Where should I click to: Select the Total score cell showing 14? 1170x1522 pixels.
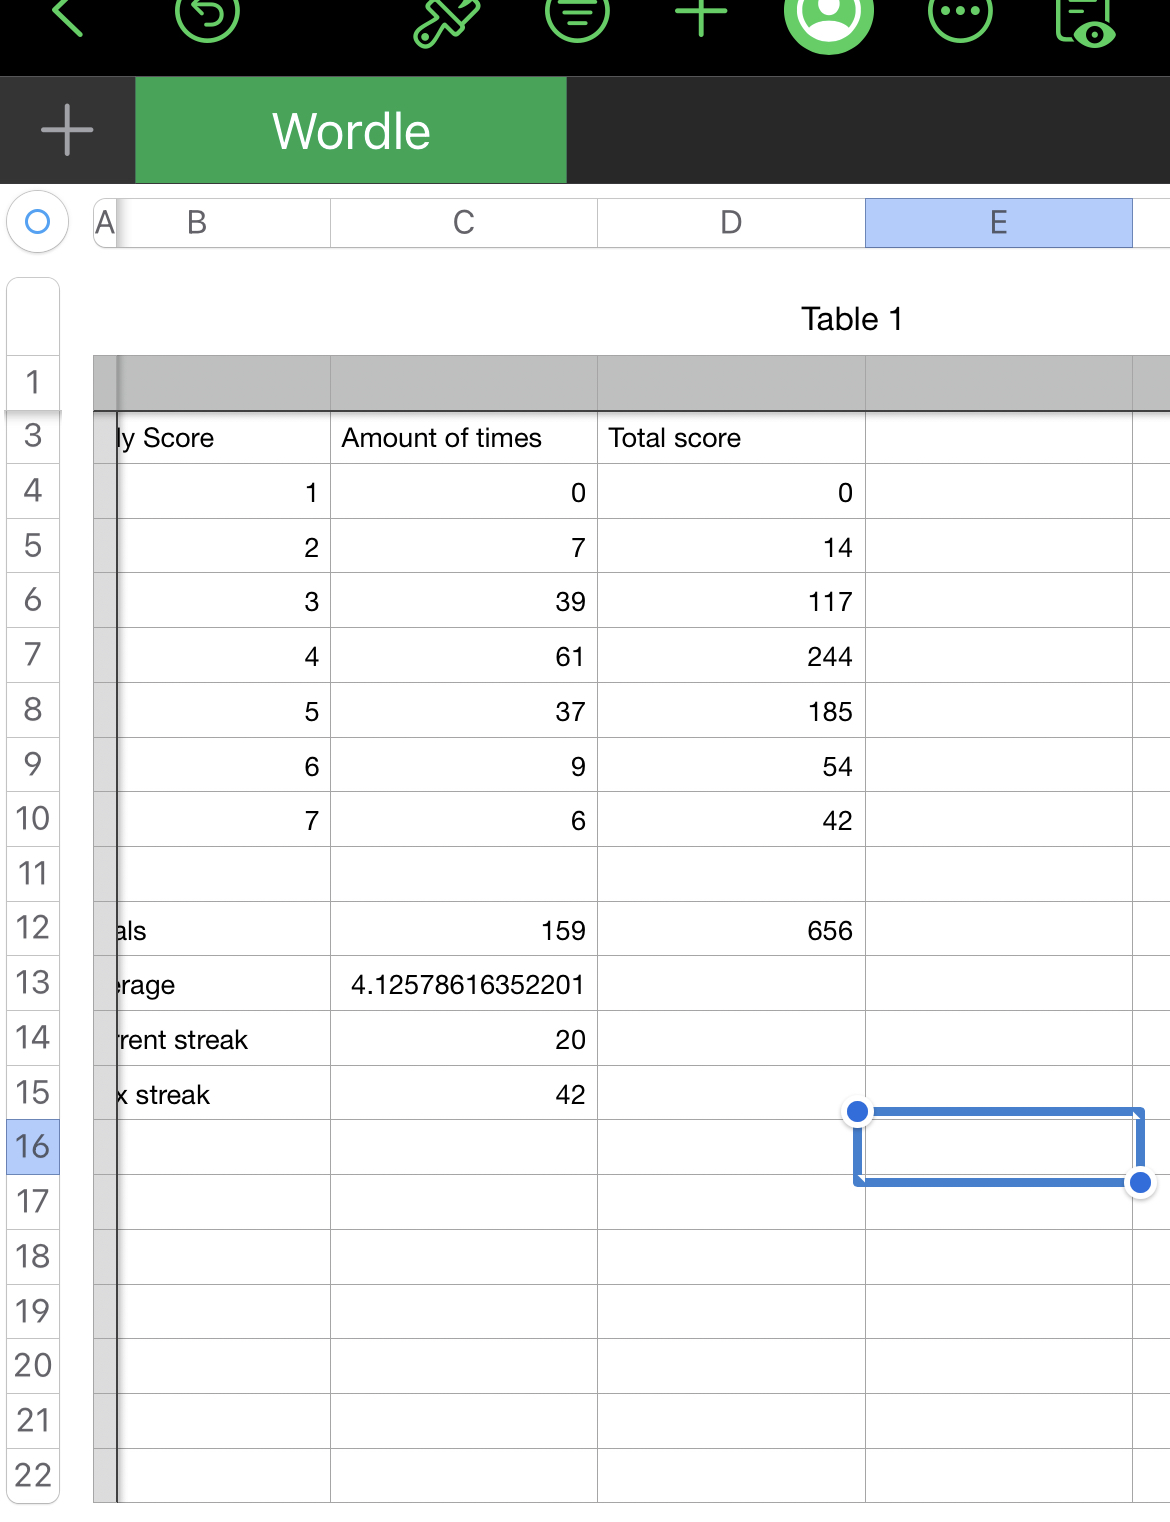click(732, 546)
